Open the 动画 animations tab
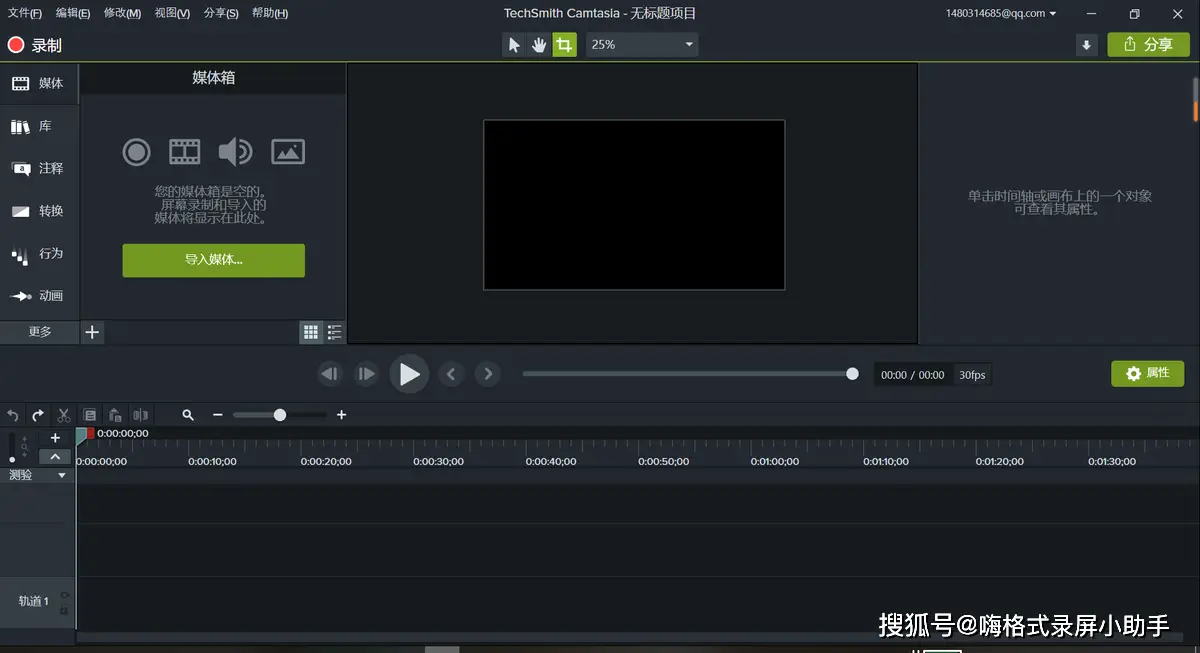The width and height of the screenshot is (1200, 653). [x=39, y=296]
